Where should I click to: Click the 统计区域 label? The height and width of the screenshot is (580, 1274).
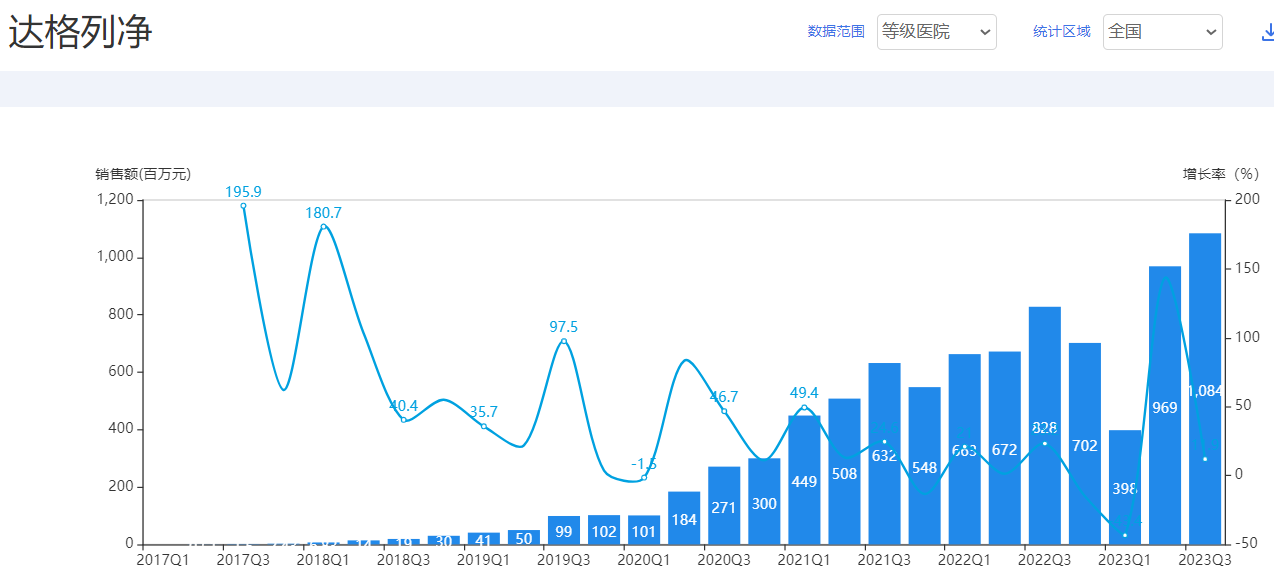tap(1061, 32)
